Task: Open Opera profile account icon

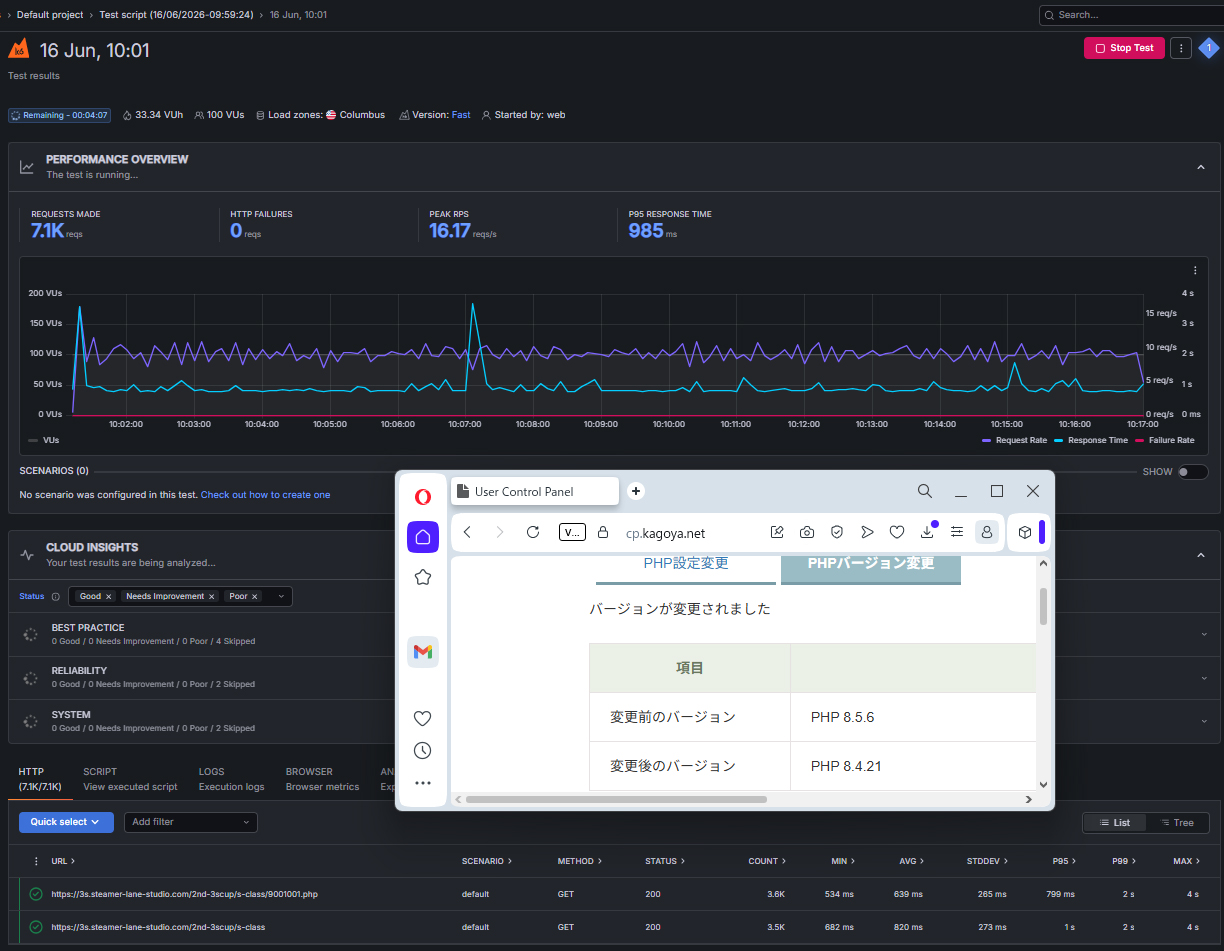Action: [987, 532]
